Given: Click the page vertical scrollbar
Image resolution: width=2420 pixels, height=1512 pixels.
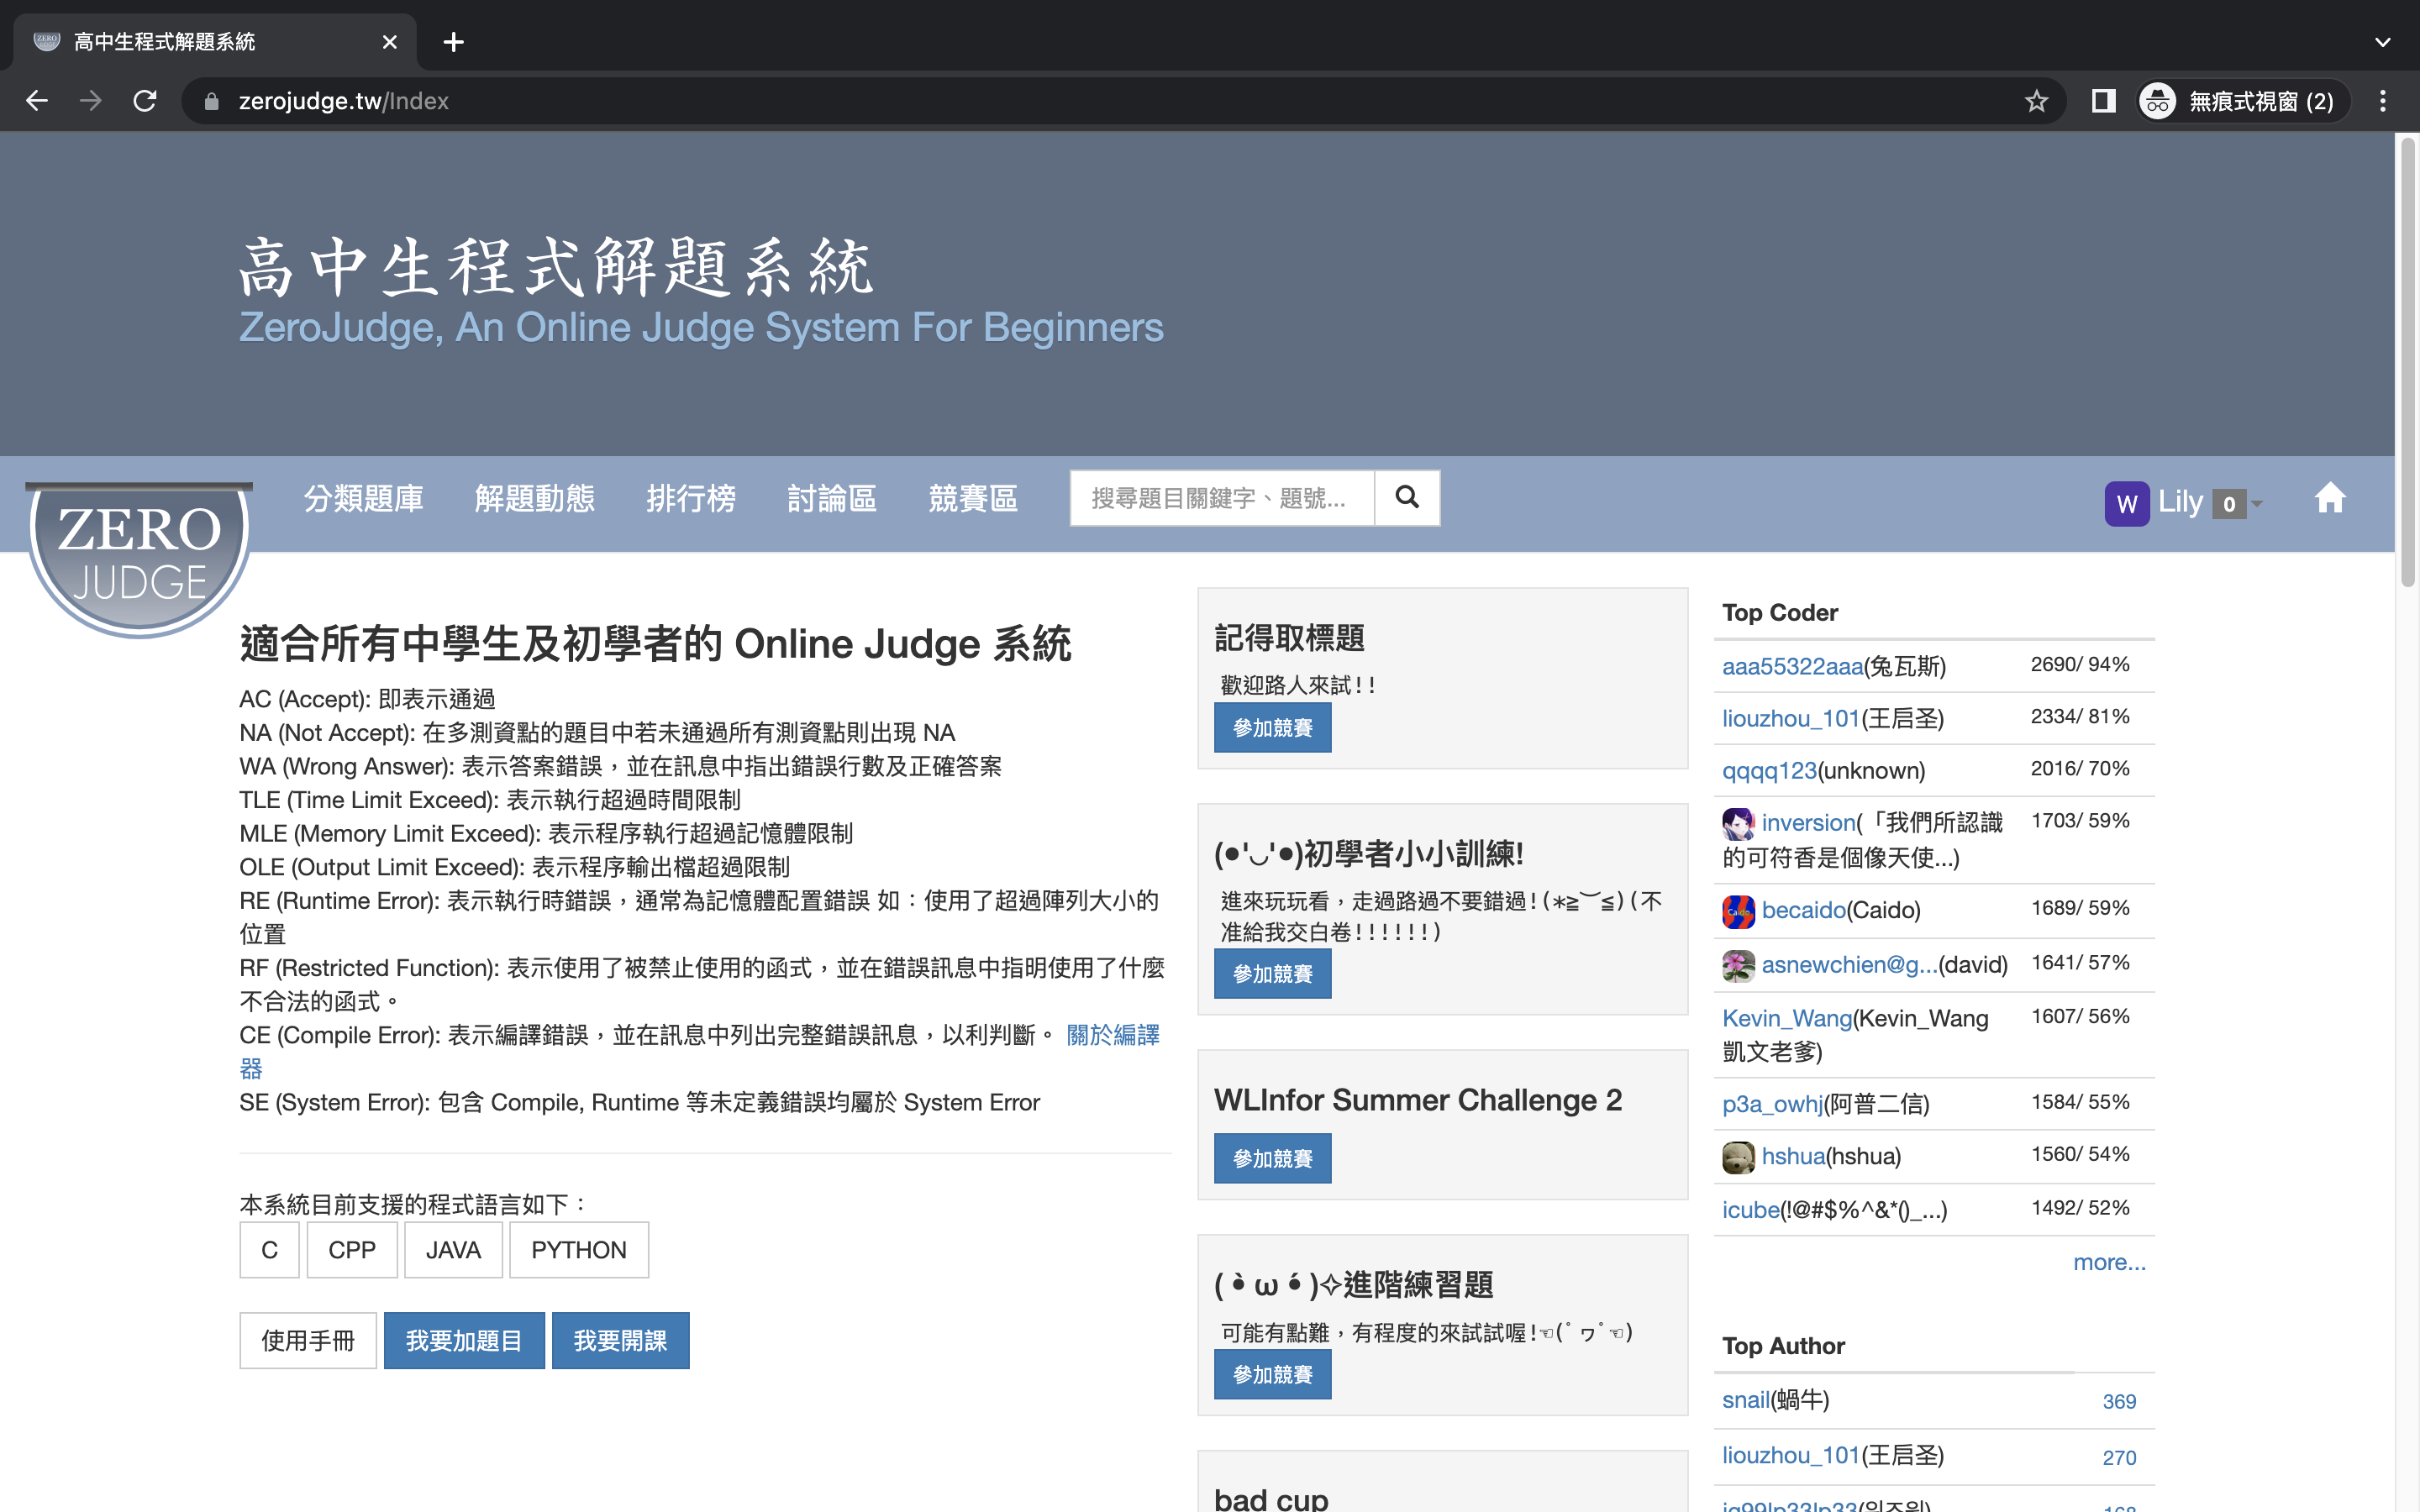Looking at the screenshot, I should pyautogui.click(x=2408, y=362).
